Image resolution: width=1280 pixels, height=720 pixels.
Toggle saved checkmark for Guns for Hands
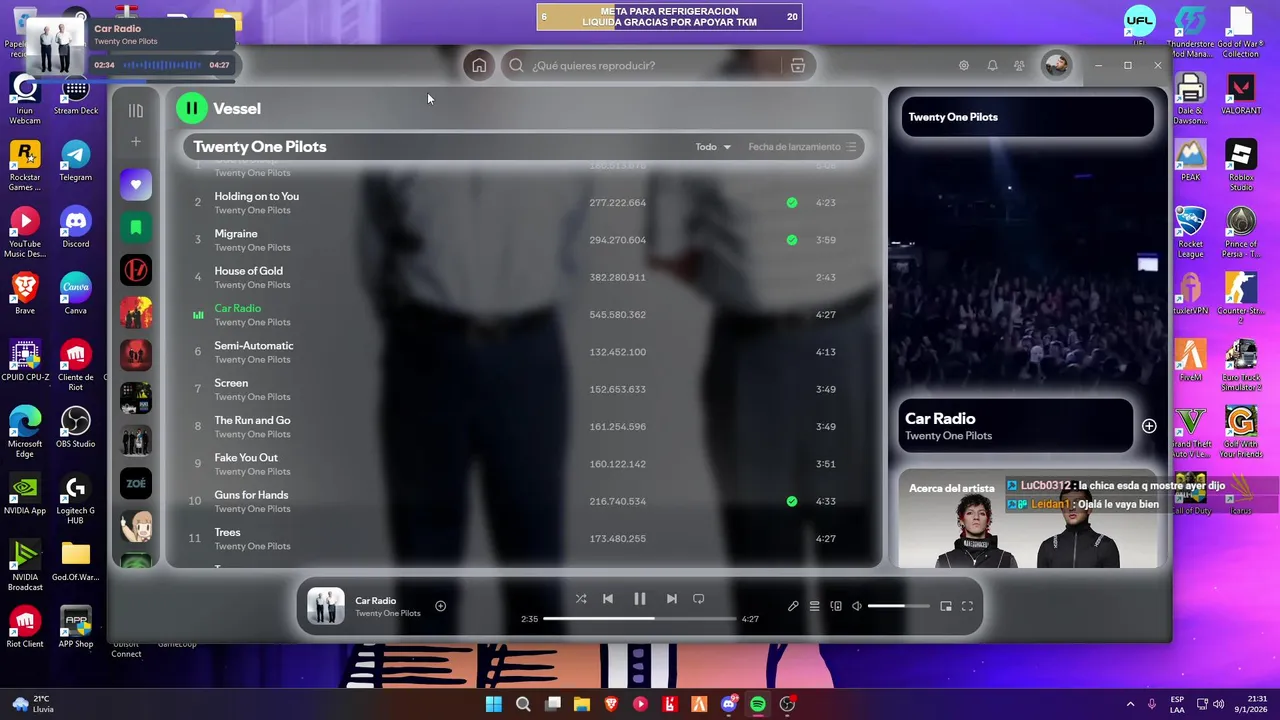pyautogui.click(x=792, y=501)
